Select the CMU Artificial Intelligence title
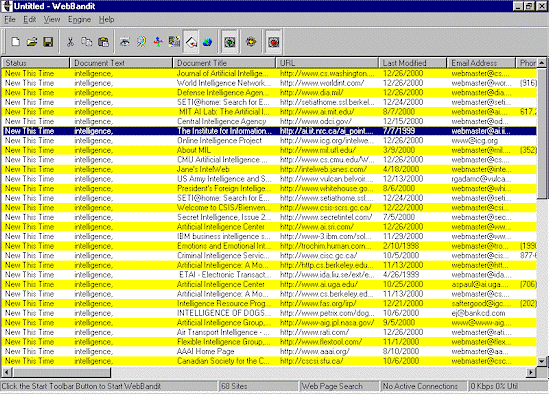This screenshot has width=550, height=395. tap(222, 160)
